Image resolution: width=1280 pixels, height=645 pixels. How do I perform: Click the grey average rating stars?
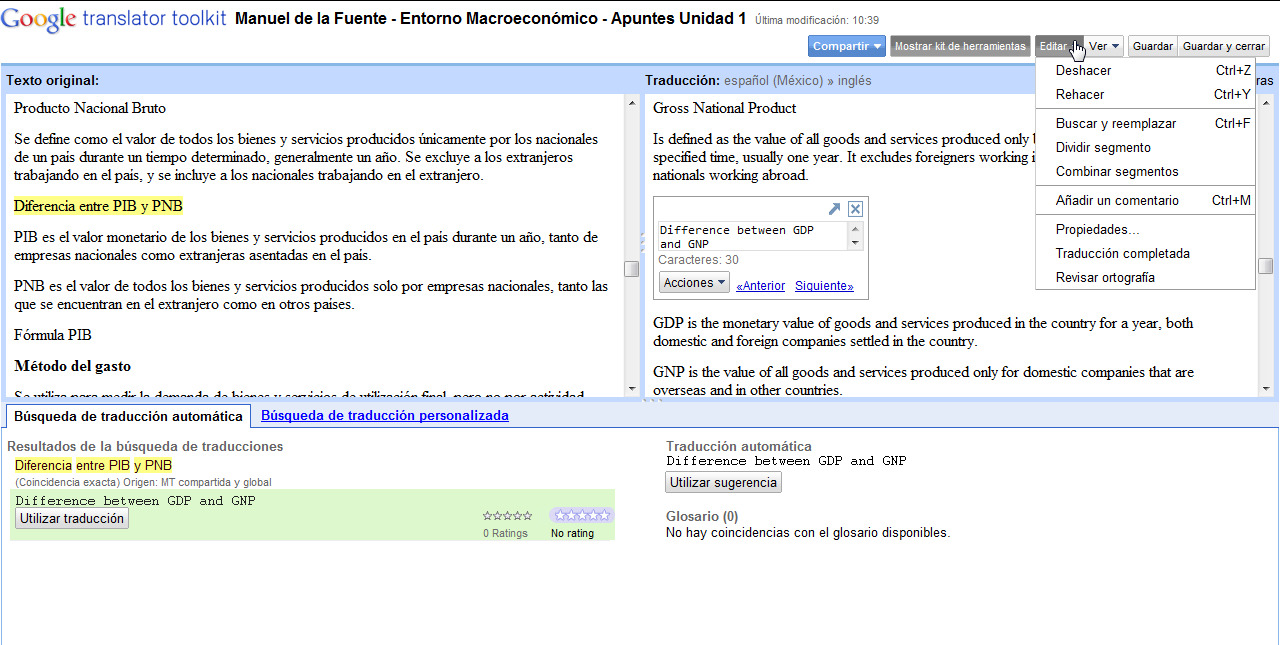[507, 516]
